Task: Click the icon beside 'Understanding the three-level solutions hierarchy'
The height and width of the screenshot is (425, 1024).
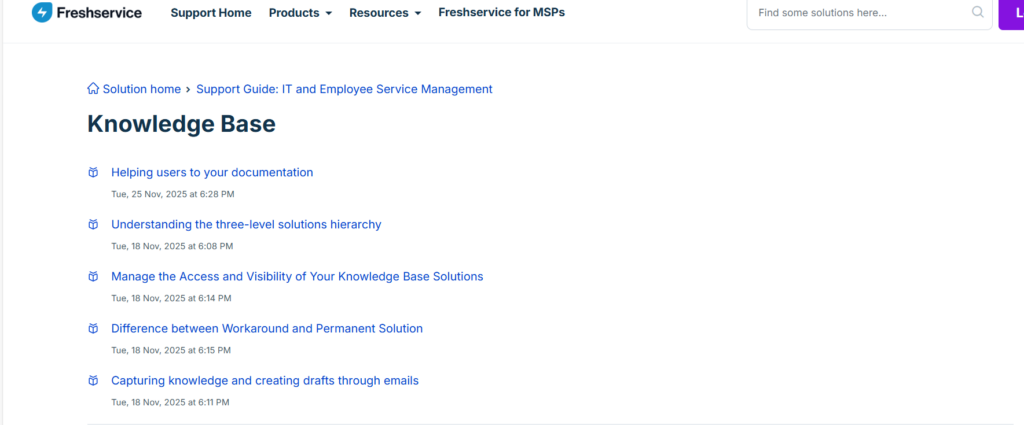Action: pyautogui.click(x=93, y=224)
